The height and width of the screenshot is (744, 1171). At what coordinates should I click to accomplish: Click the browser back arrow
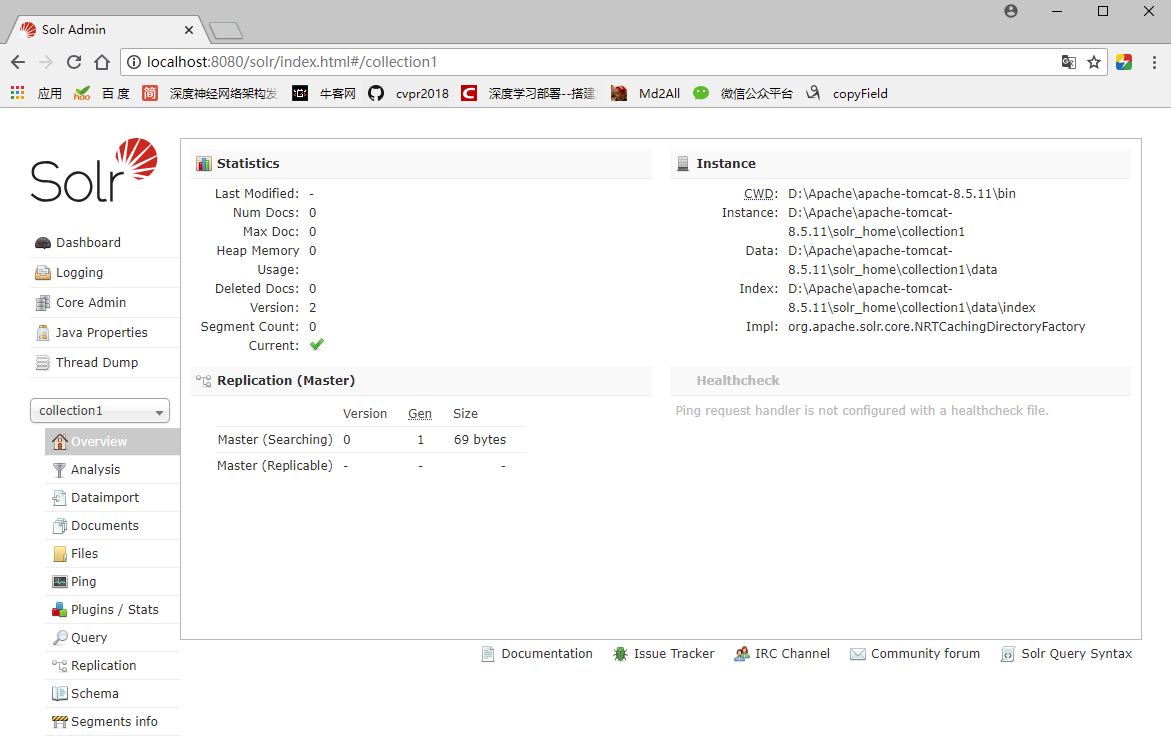pyautogui.click(x=18, y=62)
